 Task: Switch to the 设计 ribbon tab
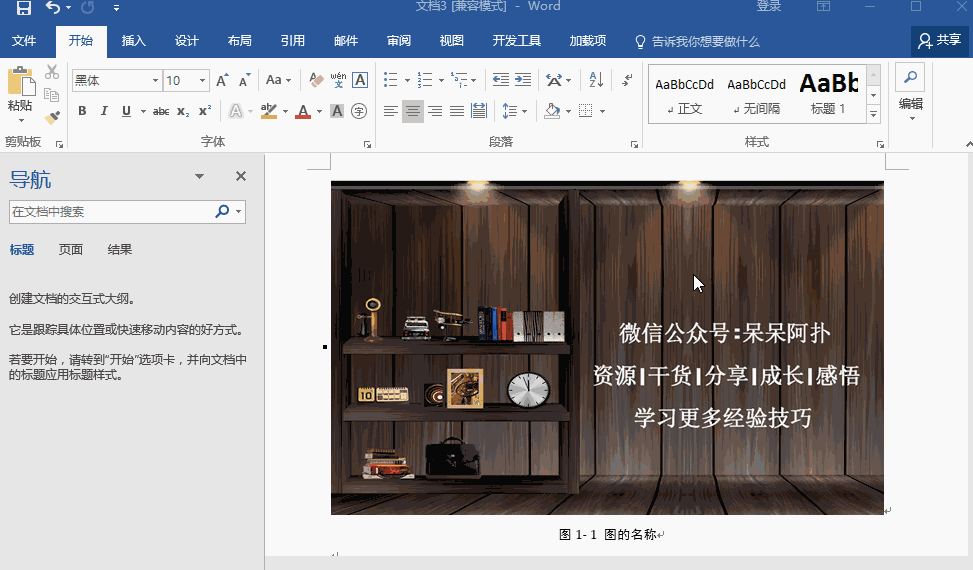[x=186, y=41]
